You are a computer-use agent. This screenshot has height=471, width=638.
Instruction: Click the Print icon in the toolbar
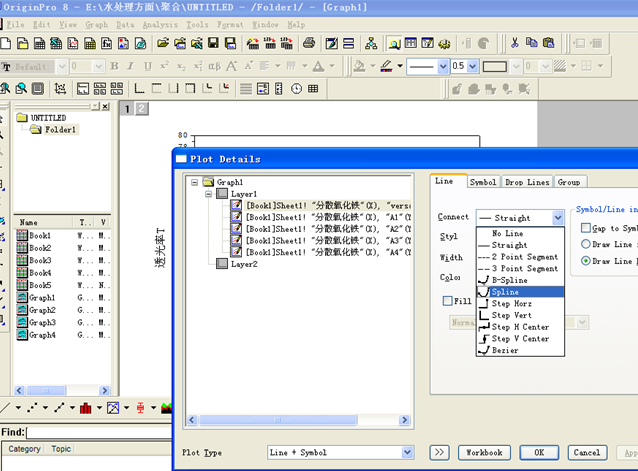pyautogui.click(x=310, y=43)
